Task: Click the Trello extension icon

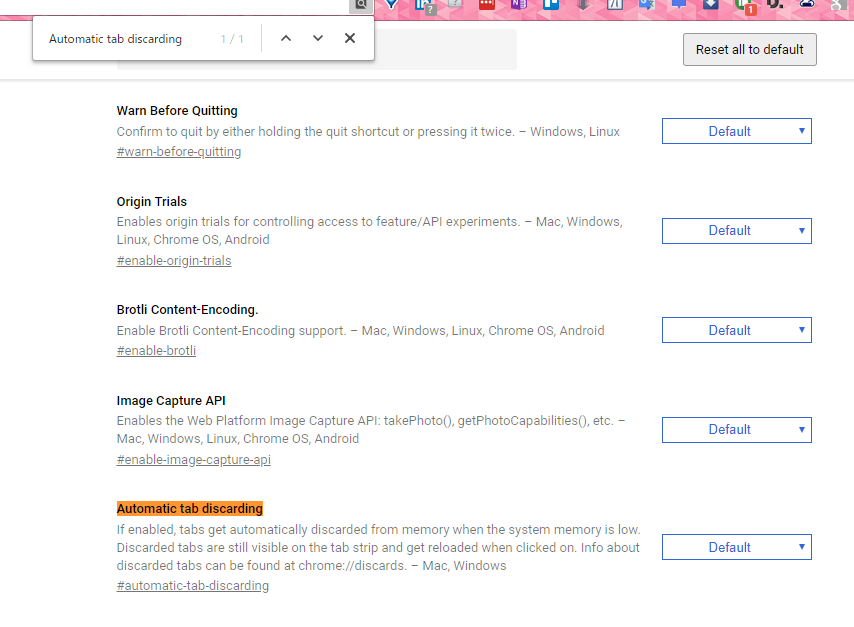Action: point(551,4)
